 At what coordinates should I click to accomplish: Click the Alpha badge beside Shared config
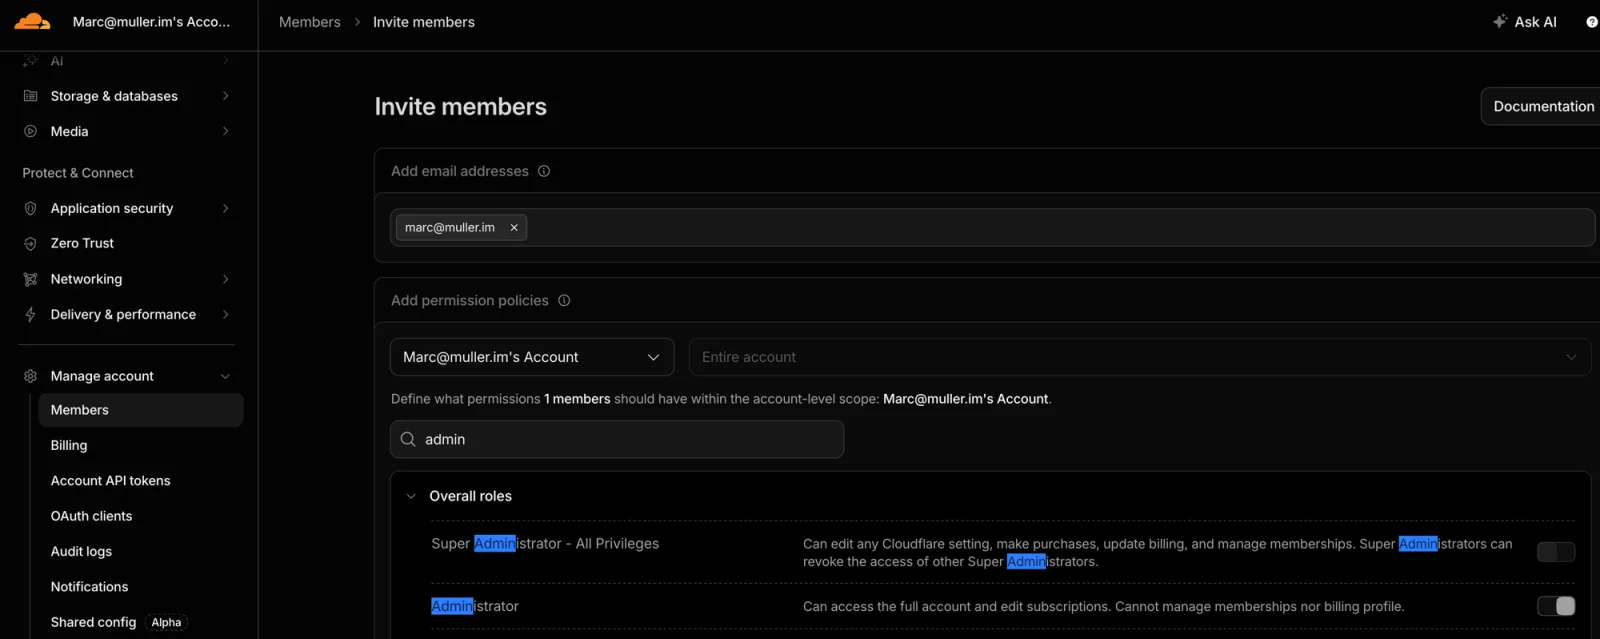pos(166,622)
